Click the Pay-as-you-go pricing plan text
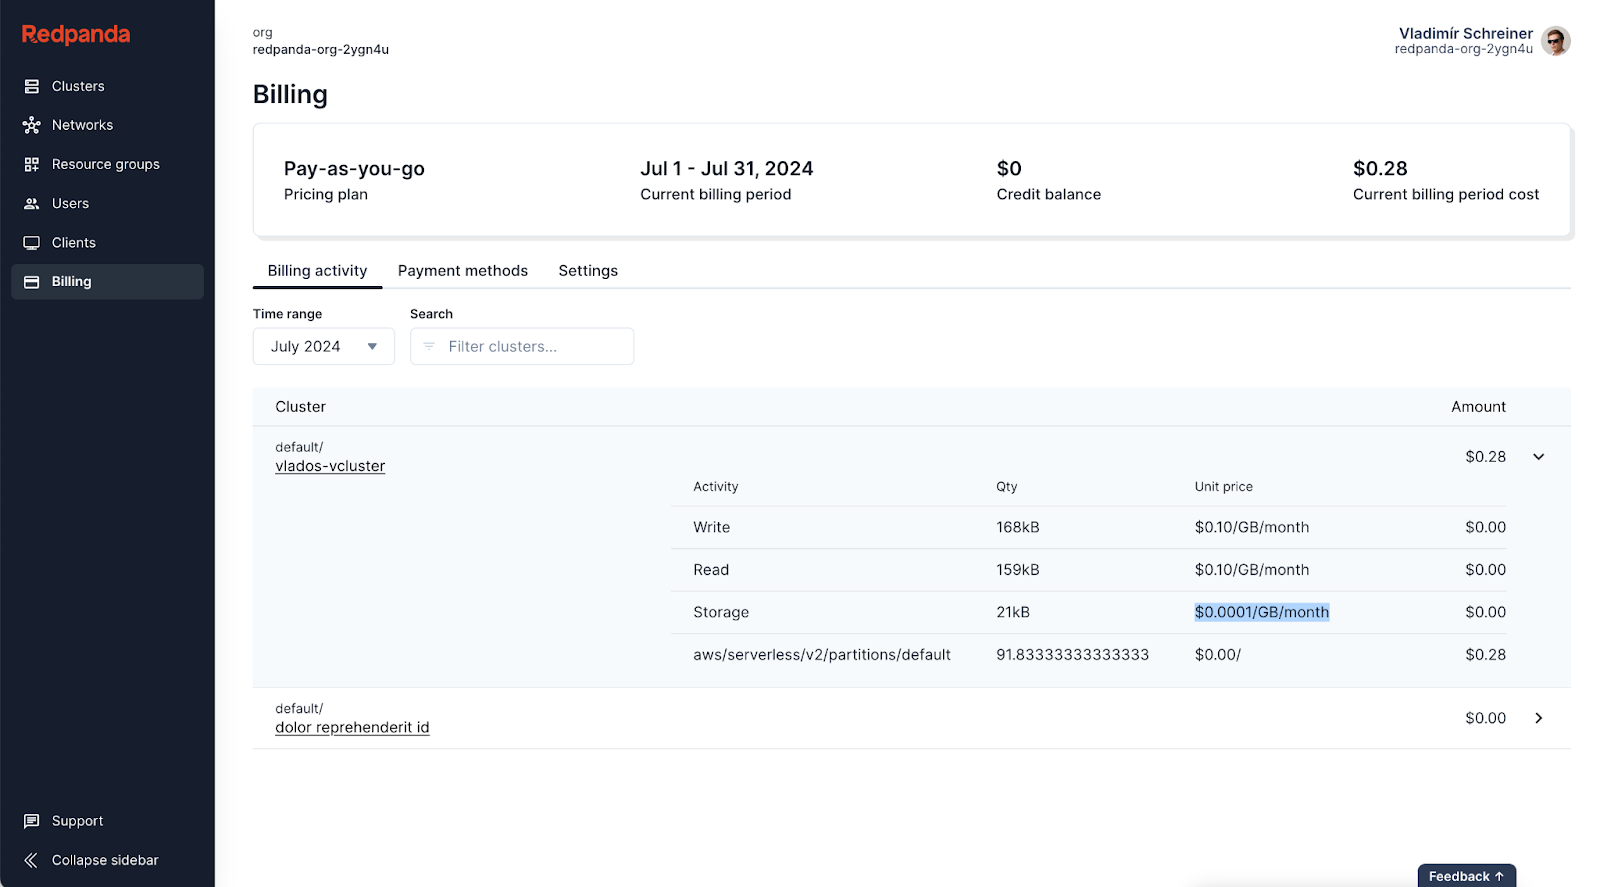 354,169
